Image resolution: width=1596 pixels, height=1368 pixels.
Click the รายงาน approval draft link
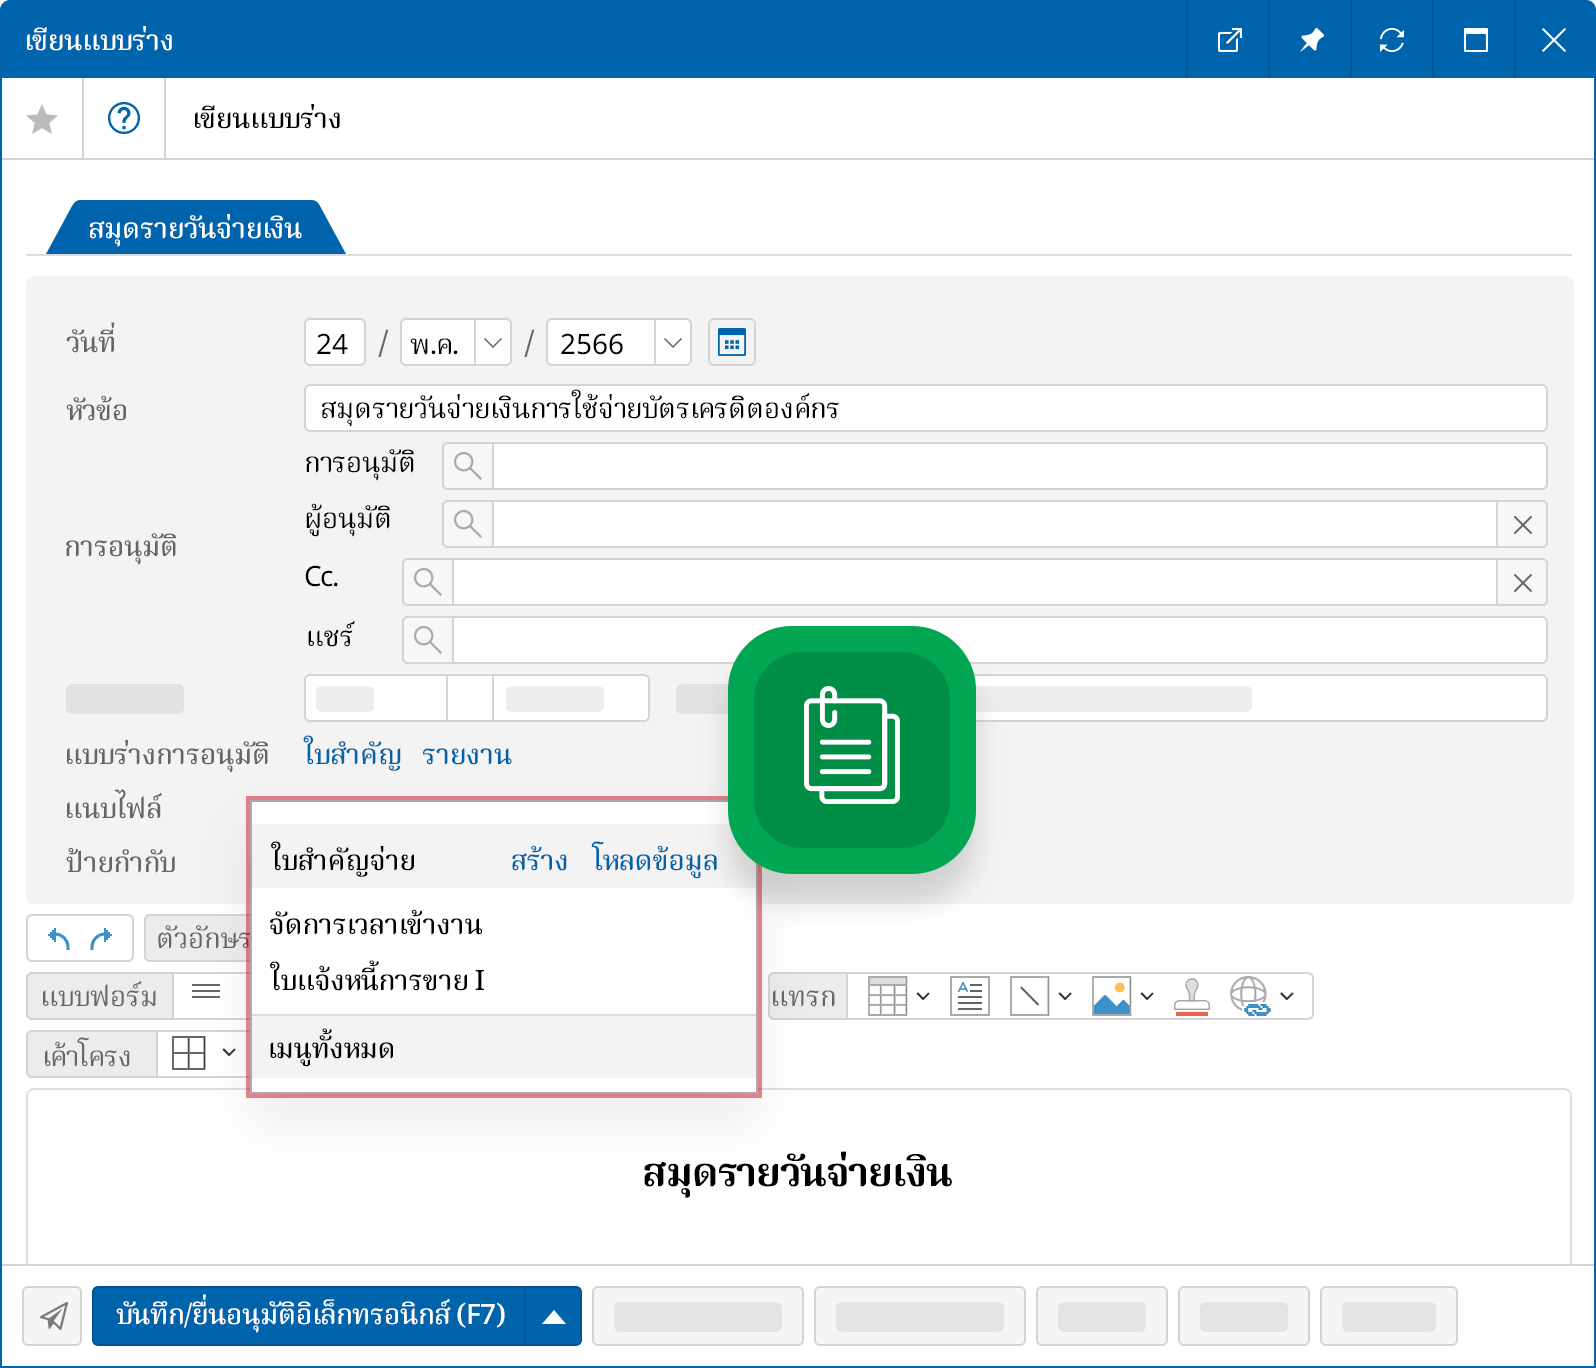(x=467, y=754)
